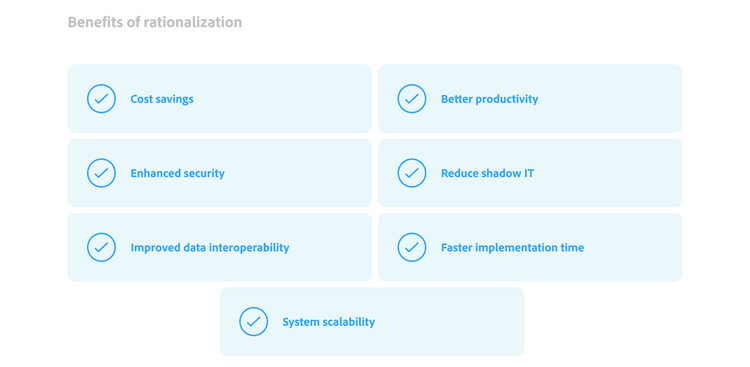Click the checkmark icon for Improved data interoperability
This screenshot has width=750, height=367.
[101, 247]
